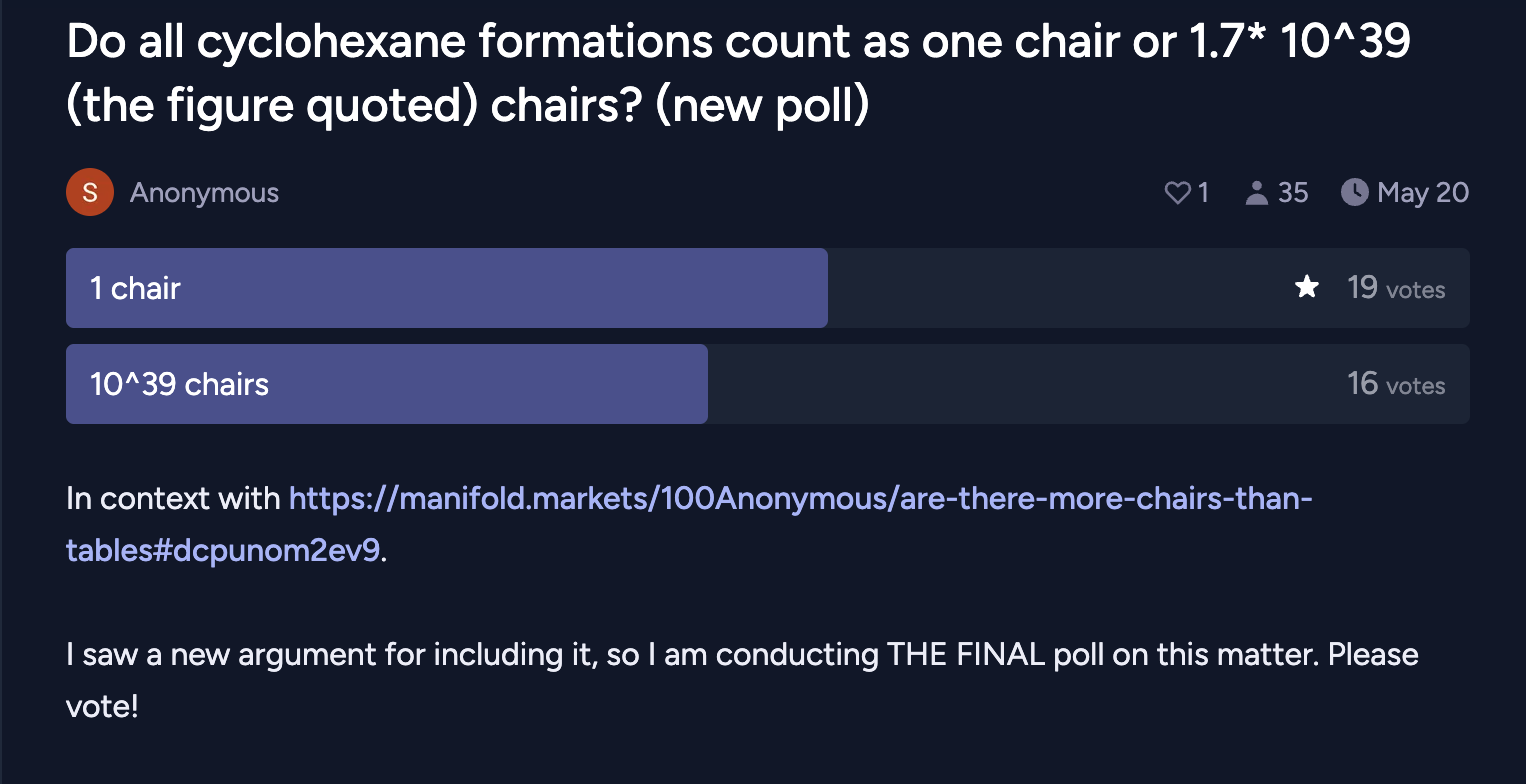The image size is (1526, 784).
Task: Click the filled portion of 10^39 chairs bar
Action: [x=387, y=384]
